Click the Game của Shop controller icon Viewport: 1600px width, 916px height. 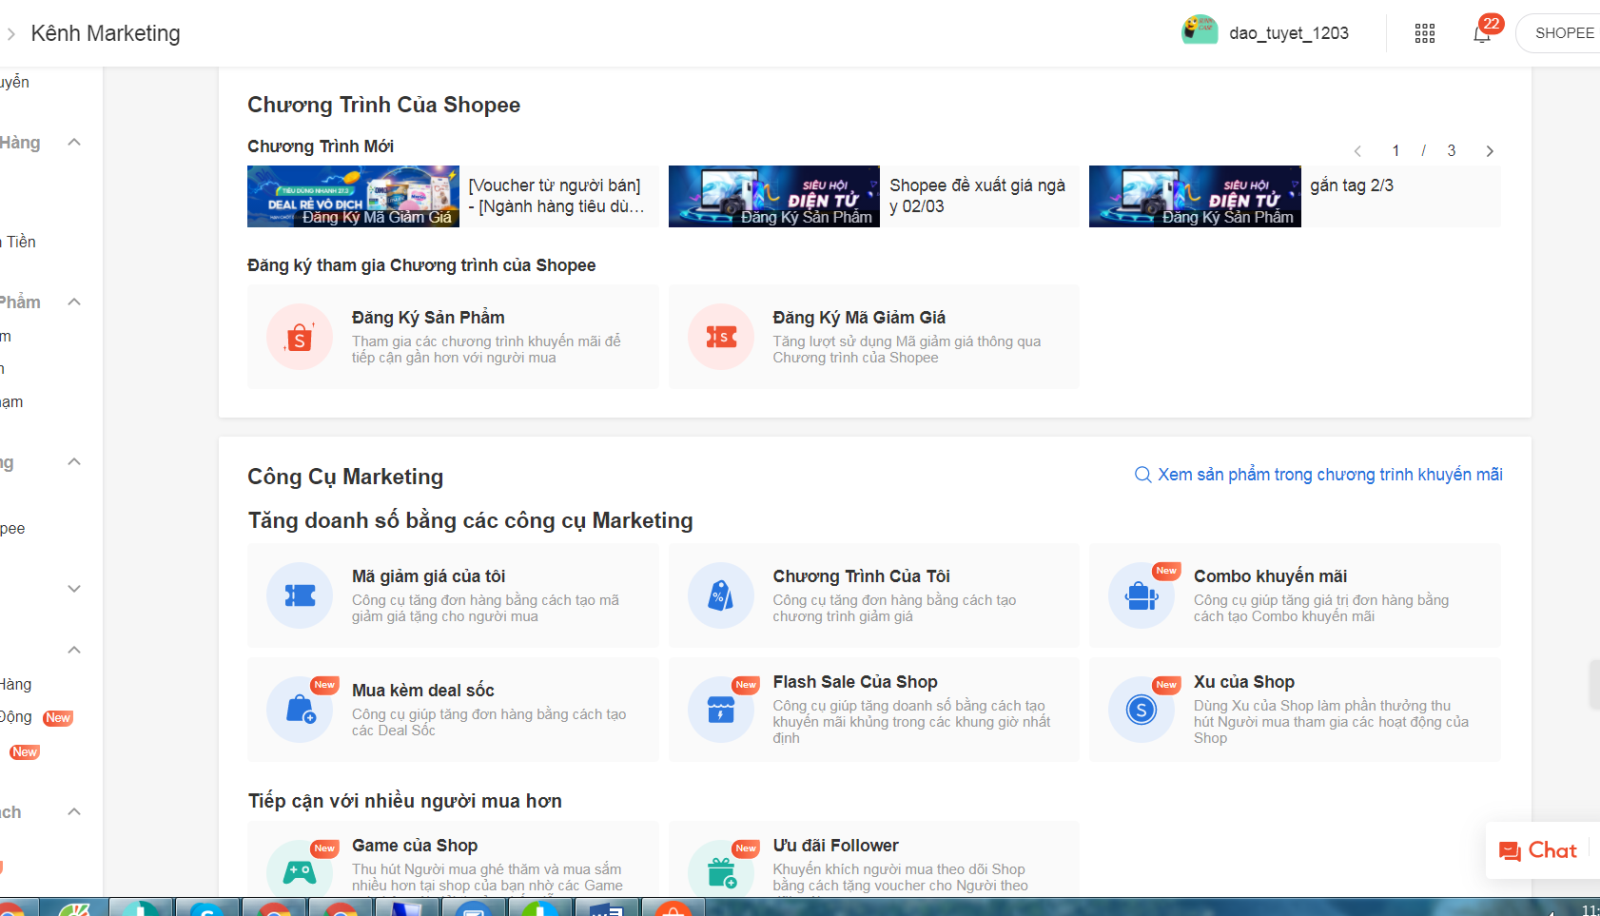pos(300,872)
